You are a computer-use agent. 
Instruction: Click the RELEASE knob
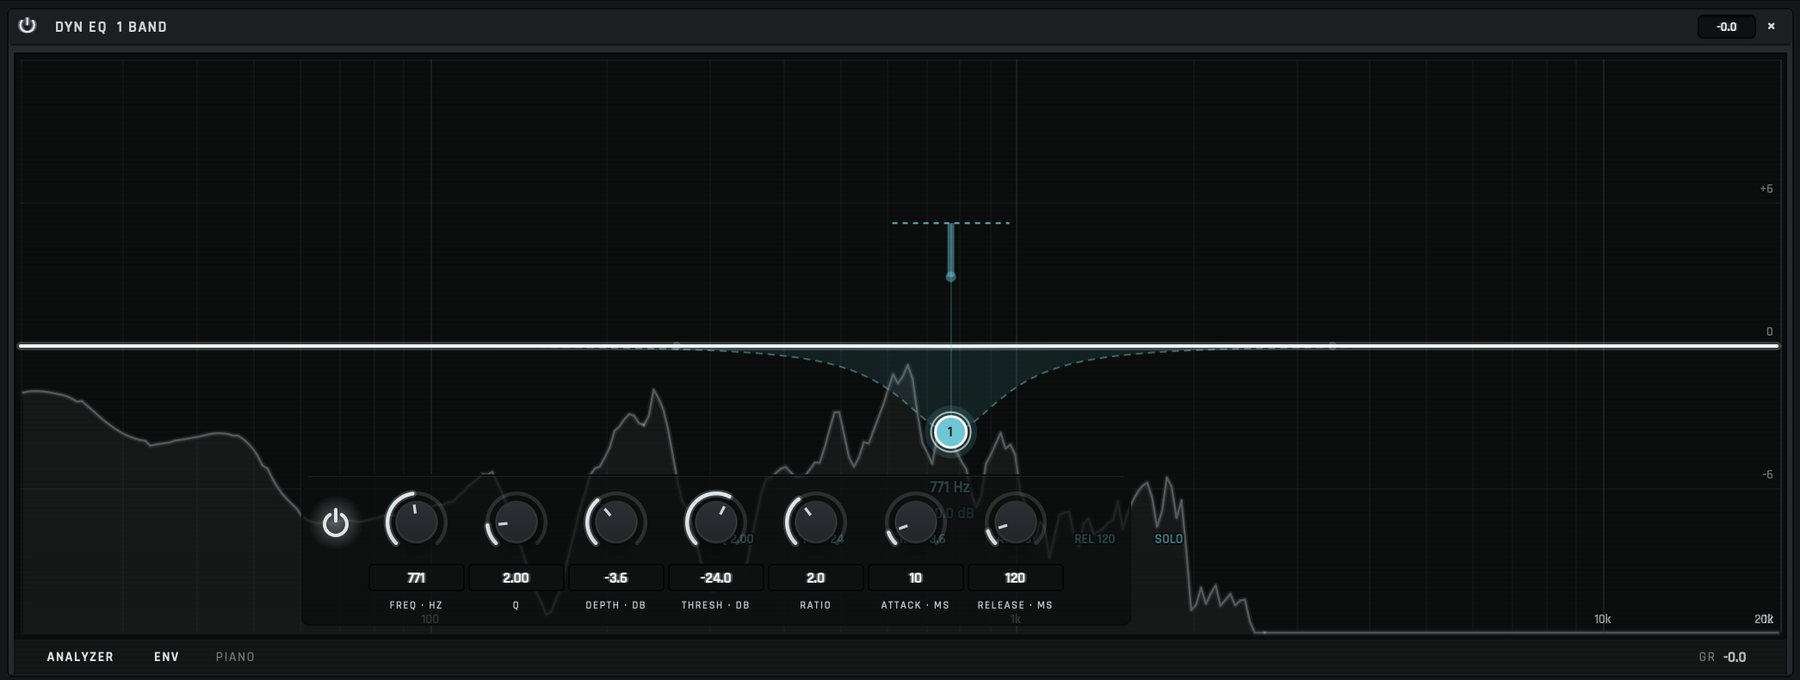[1016, 521]
